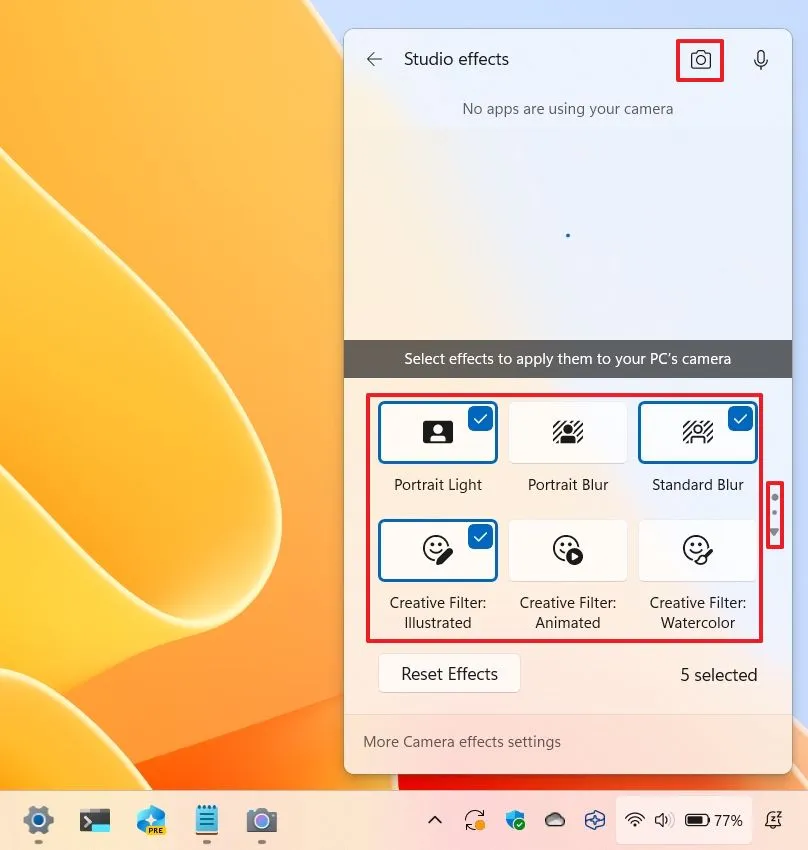Select the Creative Filter: Watercolor effect tile

click(x=697, y=550)
